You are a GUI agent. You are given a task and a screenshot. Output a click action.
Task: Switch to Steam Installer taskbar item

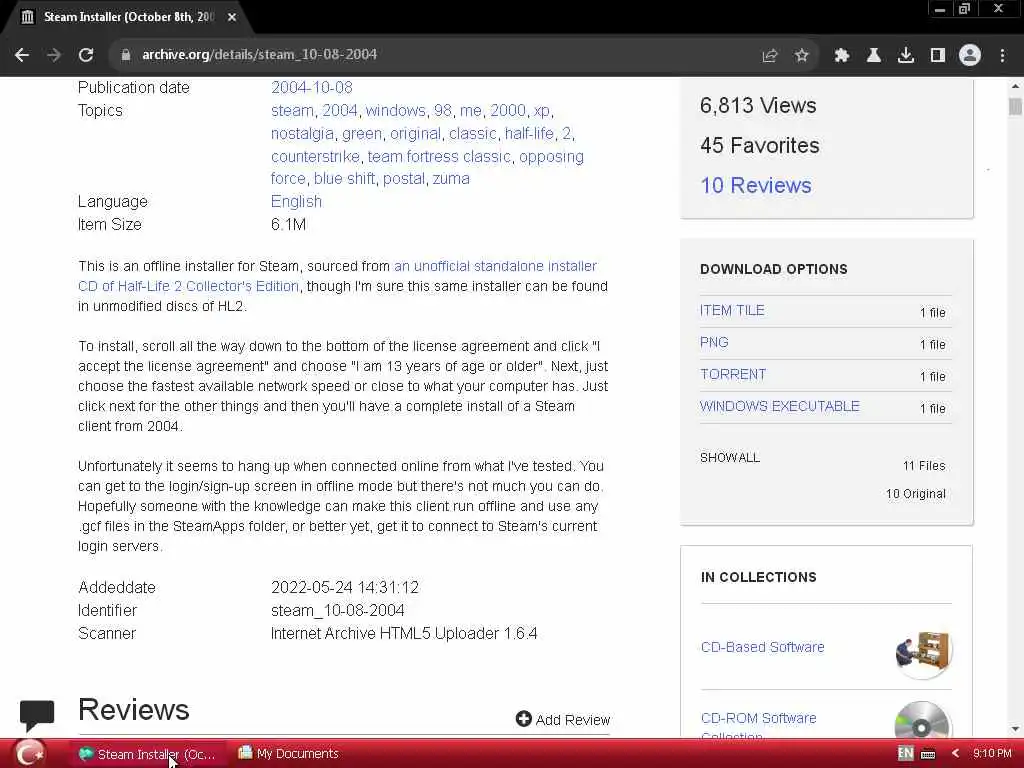click(x=149, y=754)
